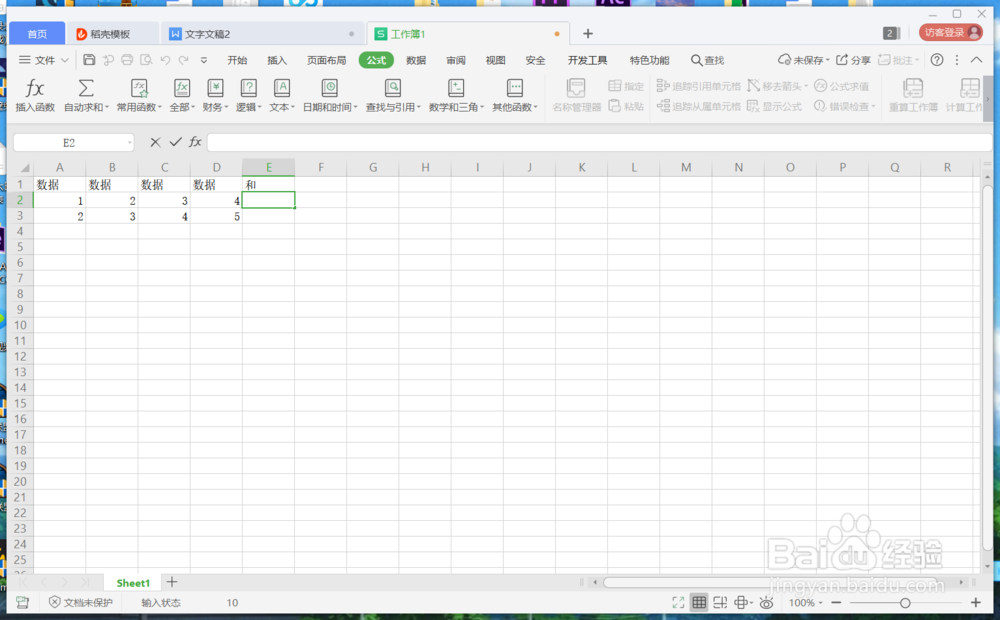
Task: Toggle eye protection mode in status bar
Action: tap(767, 603)
